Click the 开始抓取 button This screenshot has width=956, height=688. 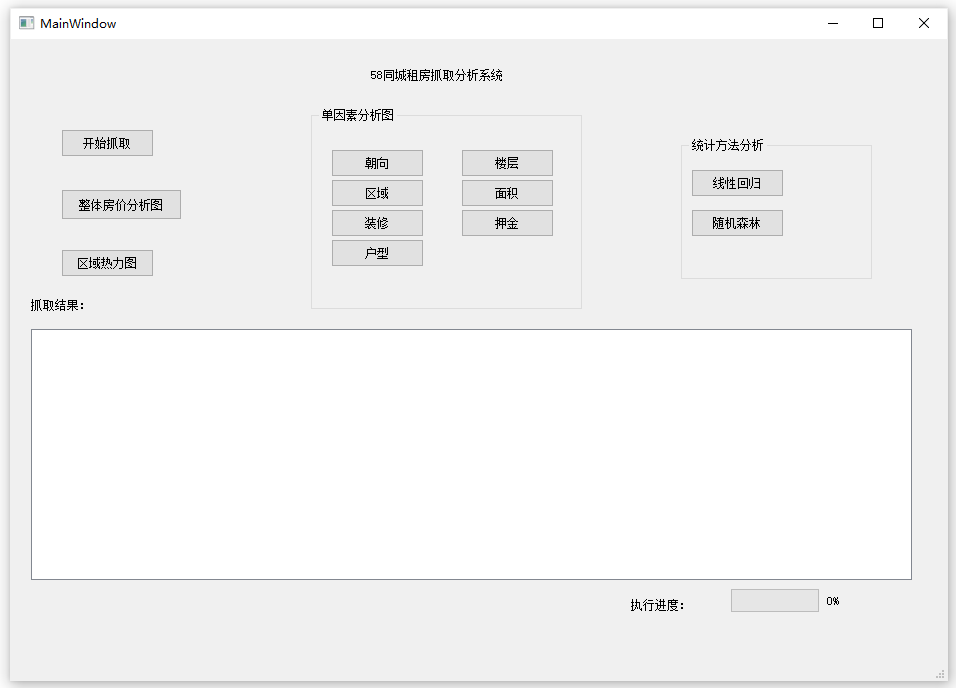tap(107, 143)
